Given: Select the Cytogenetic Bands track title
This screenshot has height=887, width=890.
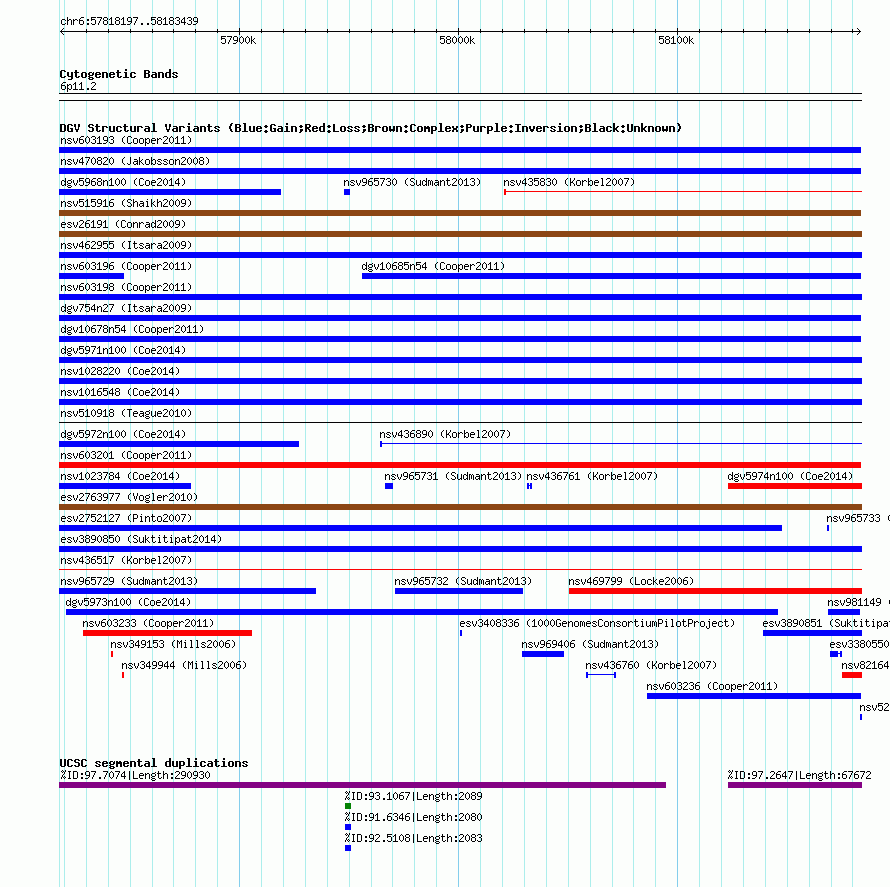Looking at the screenshot, I should [x=119, y=74].
